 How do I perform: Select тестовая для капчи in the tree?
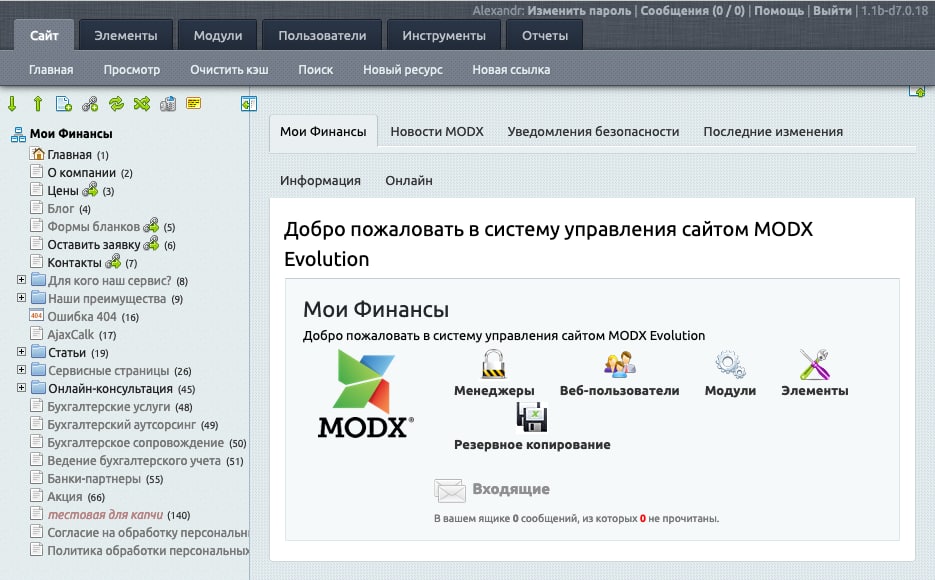[105, 514]
